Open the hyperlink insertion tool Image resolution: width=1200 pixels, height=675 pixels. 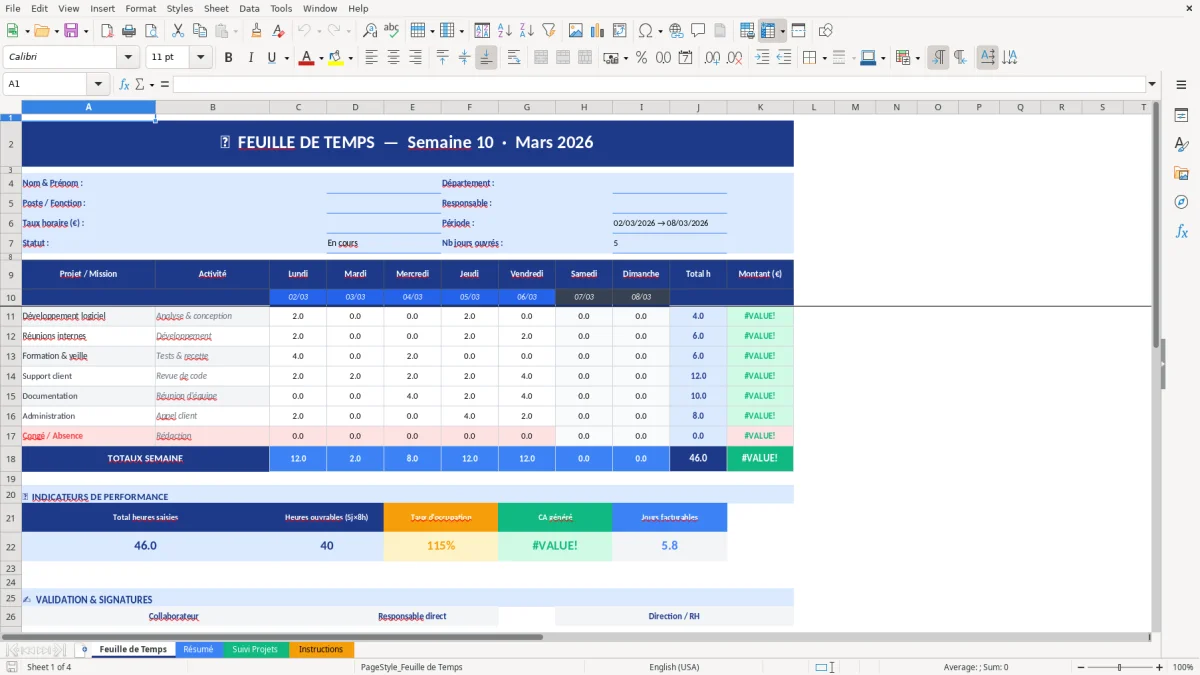pos(676,30)
